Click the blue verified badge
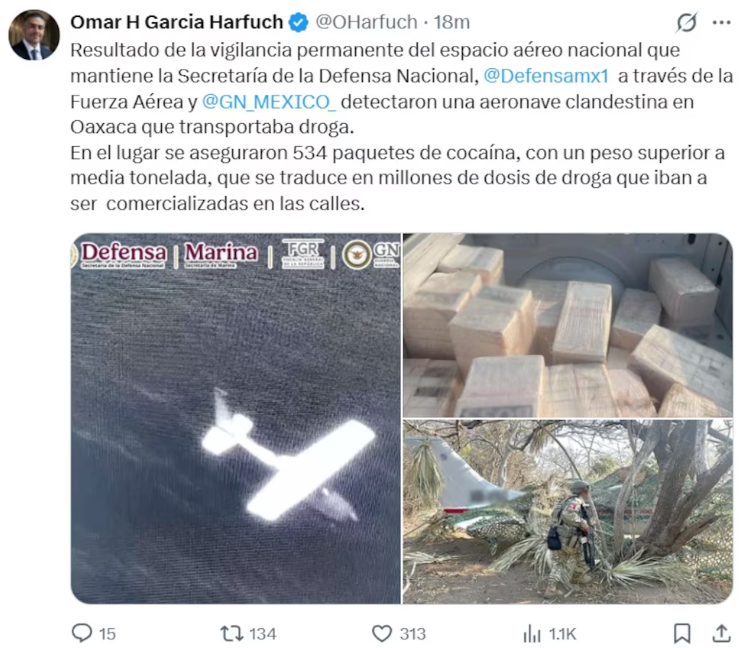 click(299, 22)
